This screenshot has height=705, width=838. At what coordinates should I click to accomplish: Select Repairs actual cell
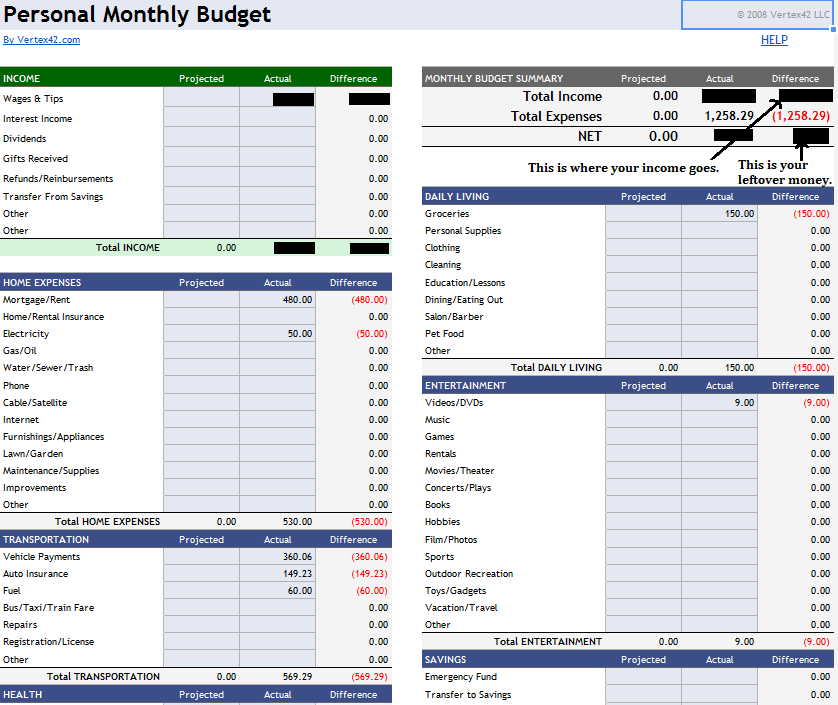[x=277, y=625]
